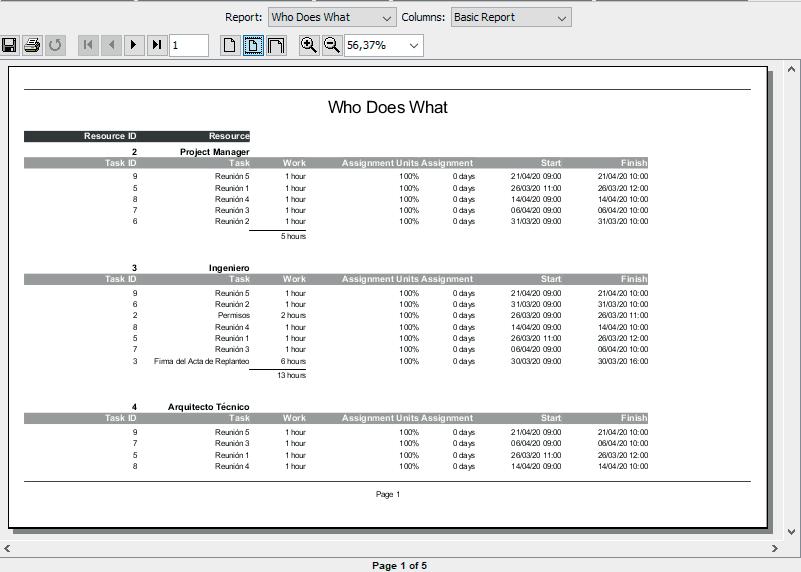This screenshot has height=572, width=801.
Task: Click the 2 hours work value for Permisos
Action: pyautogui.click(x=293, y=315)
